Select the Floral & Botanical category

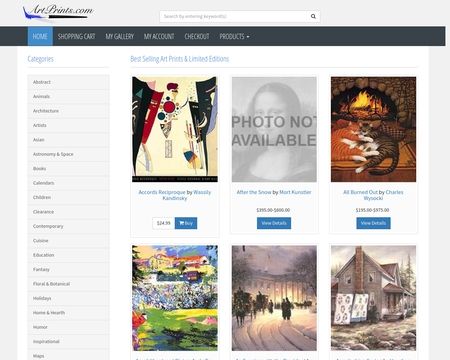point(68,284)
